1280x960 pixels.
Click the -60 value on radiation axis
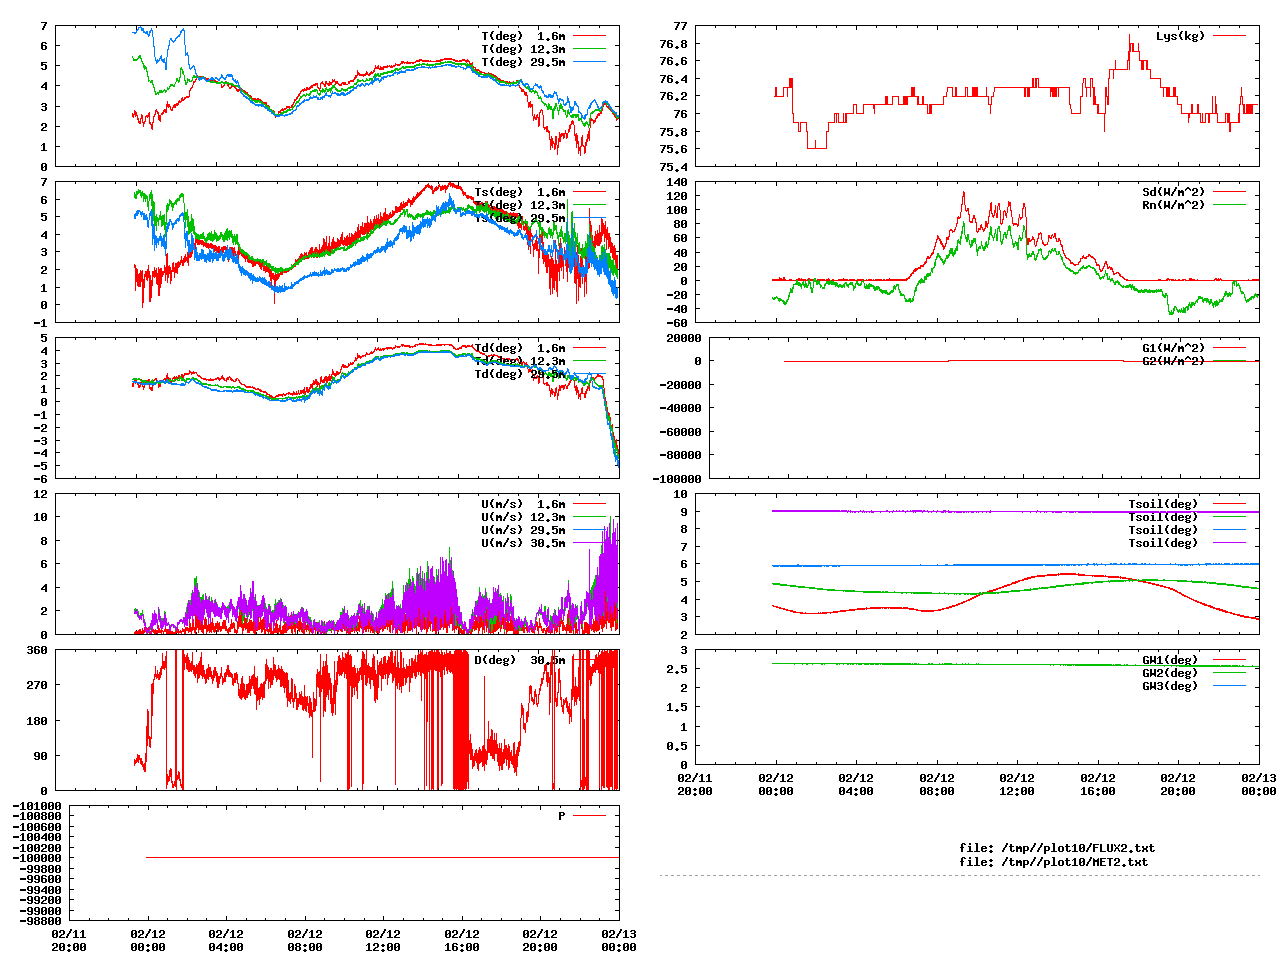point(677,323)
